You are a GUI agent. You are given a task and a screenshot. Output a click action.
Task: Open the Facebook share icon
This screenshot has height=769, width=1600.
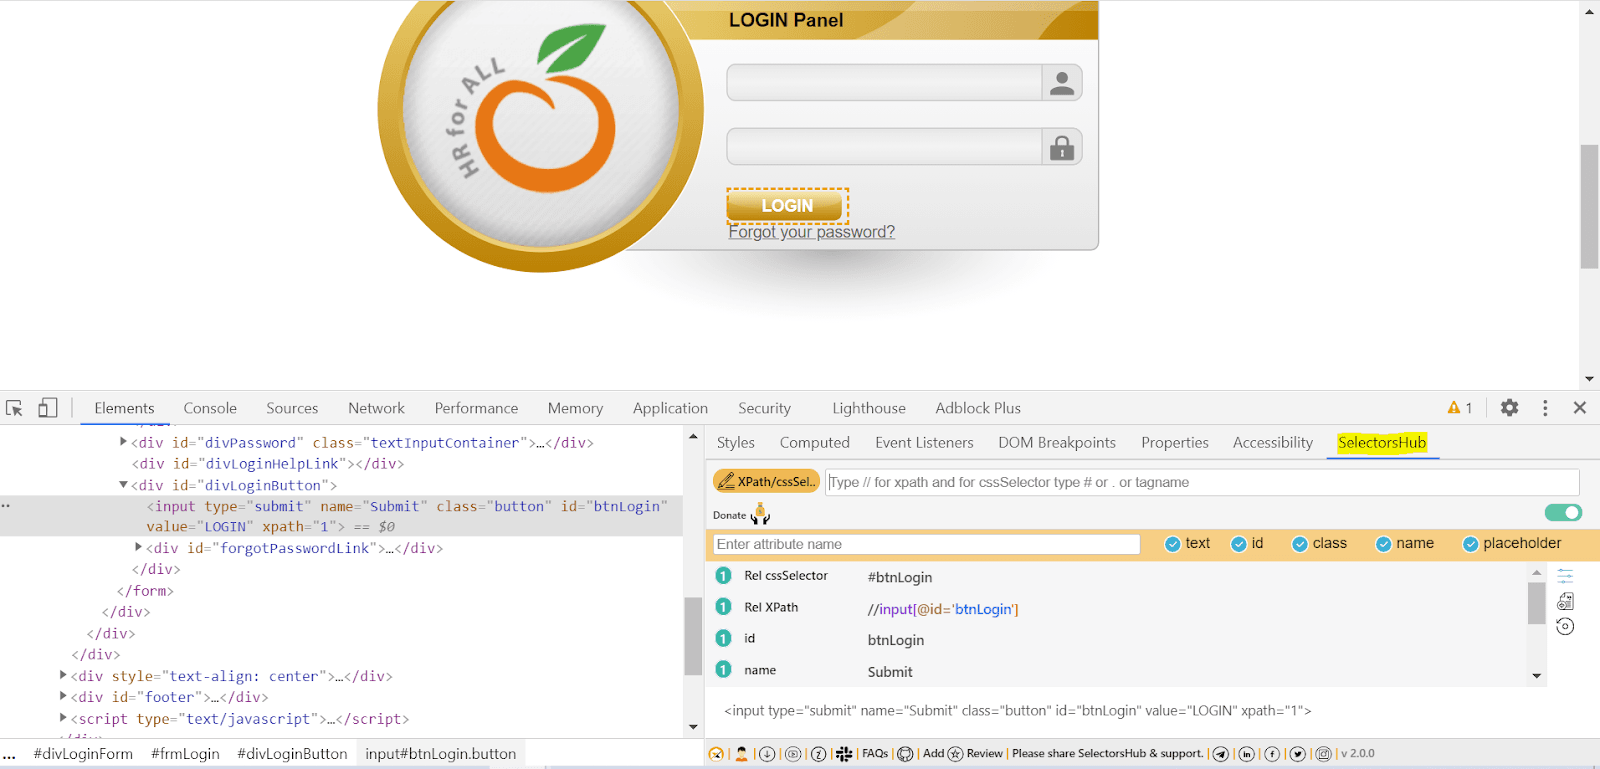point(1272,754)
